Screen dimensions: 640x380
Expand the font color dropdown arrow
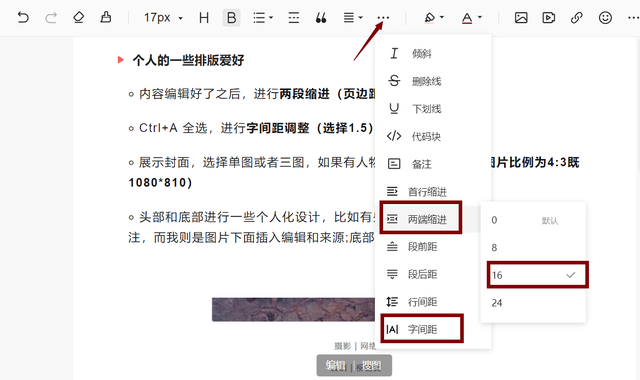(480, 18)
